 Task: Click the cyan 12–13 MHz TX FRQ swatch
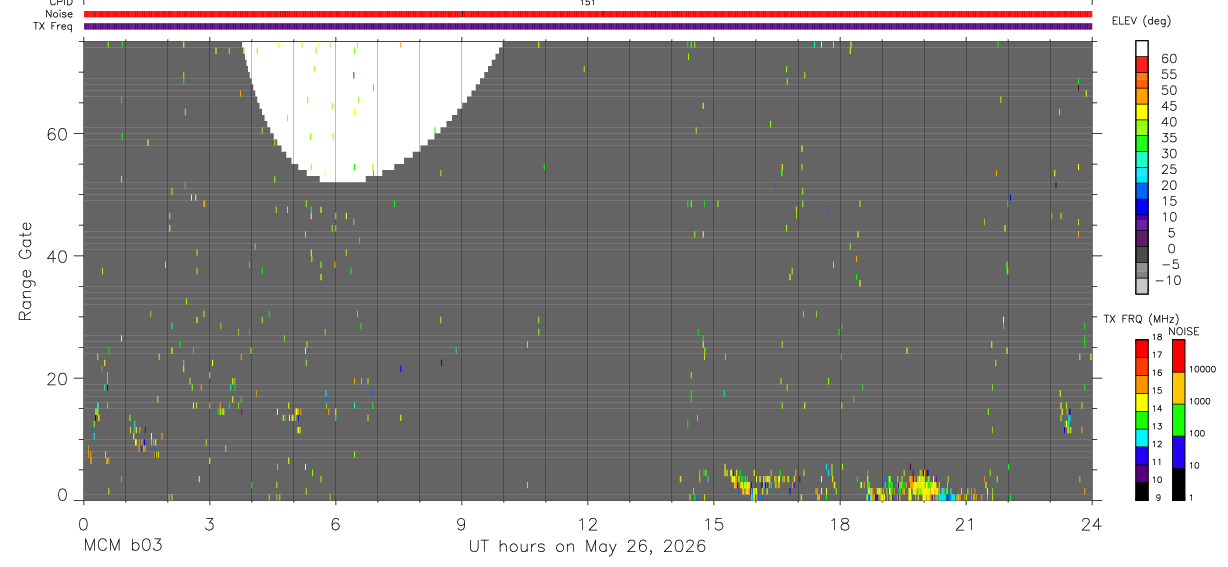(x=1141, y=438)
